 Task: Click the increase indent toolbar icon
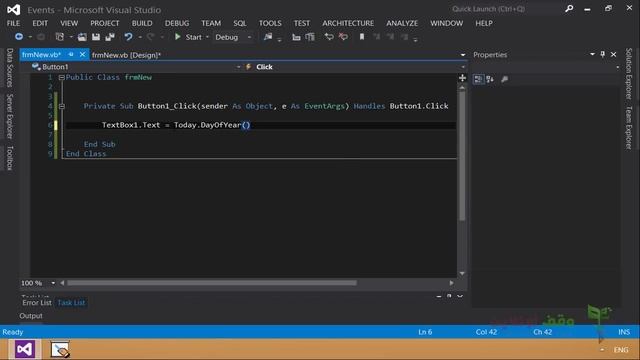tap(310, 37)
